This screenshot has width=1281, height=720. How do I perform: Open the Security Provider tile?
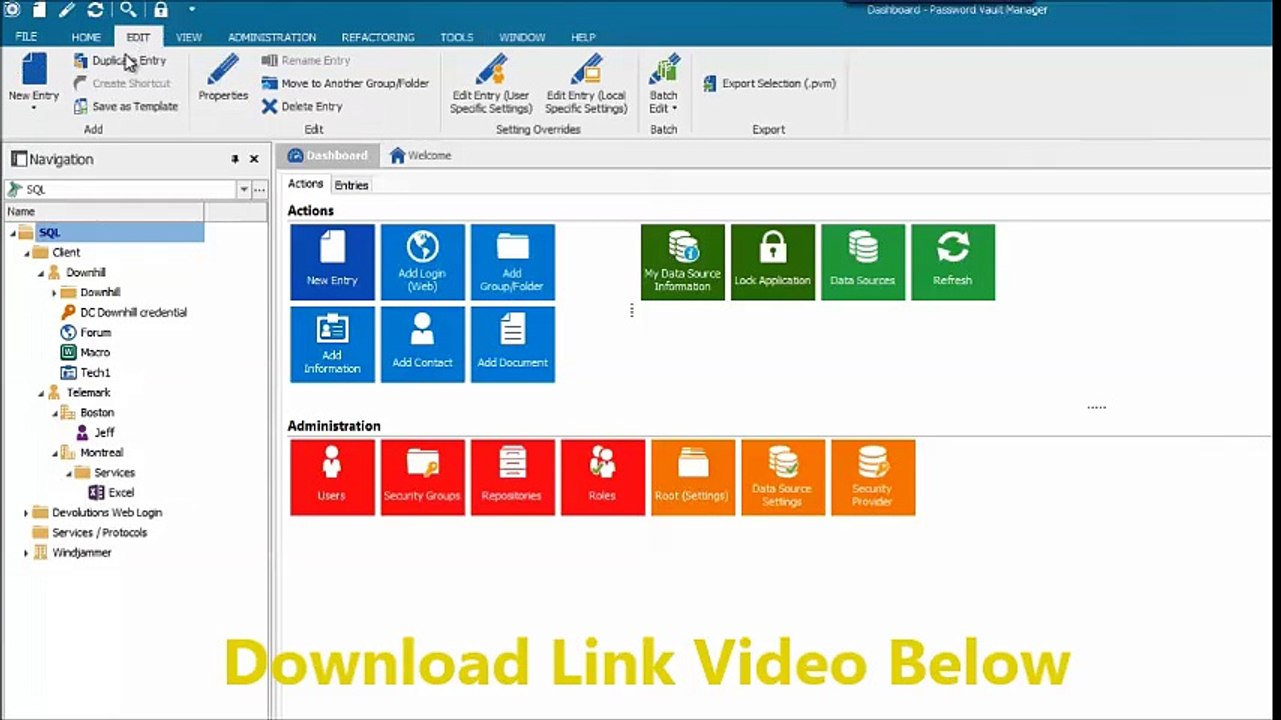click(872, 478)
